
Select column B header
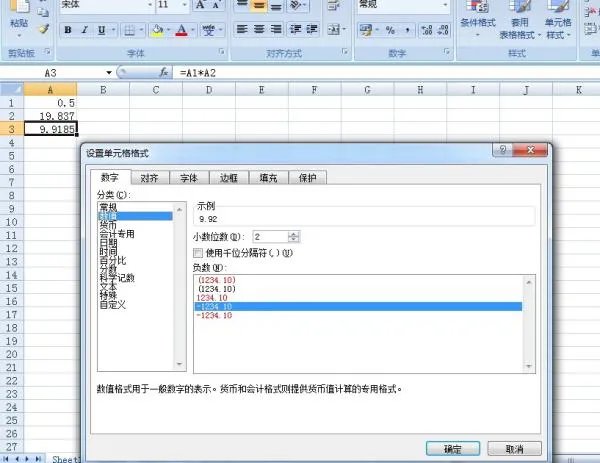click(x=103, y=90)
